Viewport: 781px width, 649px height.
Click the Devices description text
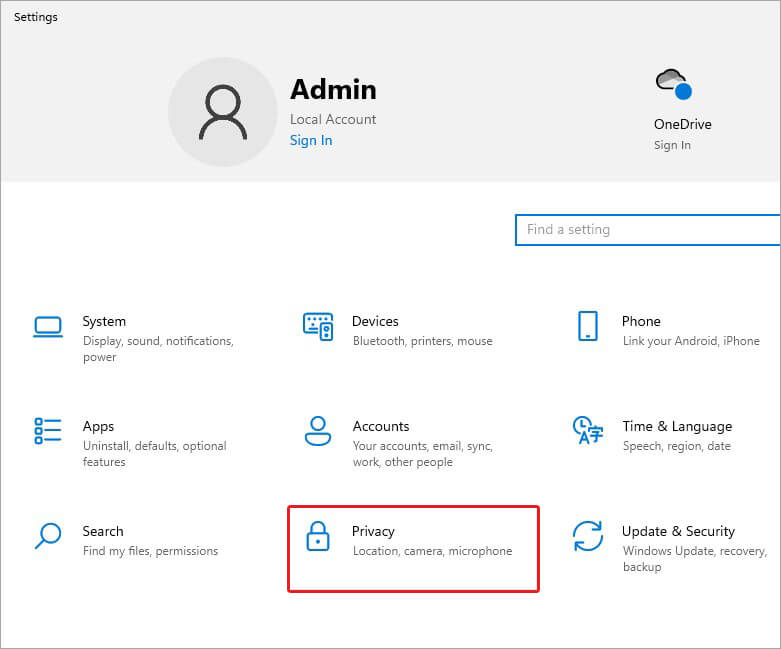pyautogui.click(x=422, y=342)
